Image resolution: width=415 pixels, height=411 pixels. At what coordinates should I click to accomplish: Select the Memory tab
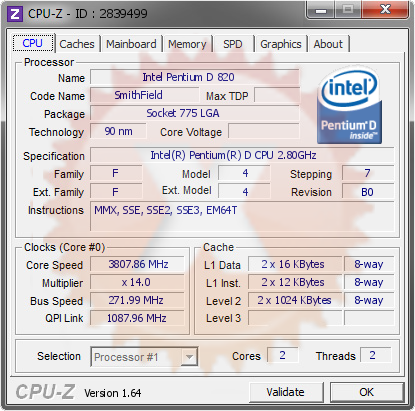[x=187, y=44]
